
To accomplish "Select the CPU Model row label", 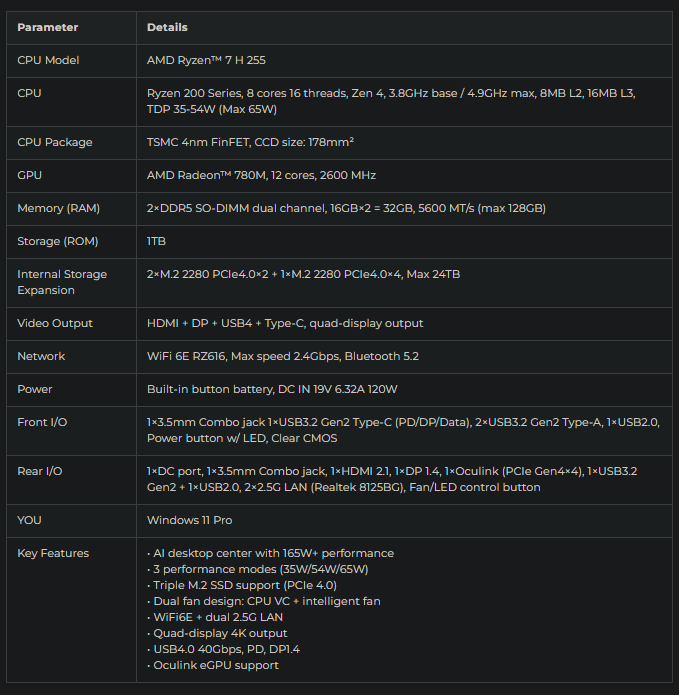I will click(x=48, y=60).
